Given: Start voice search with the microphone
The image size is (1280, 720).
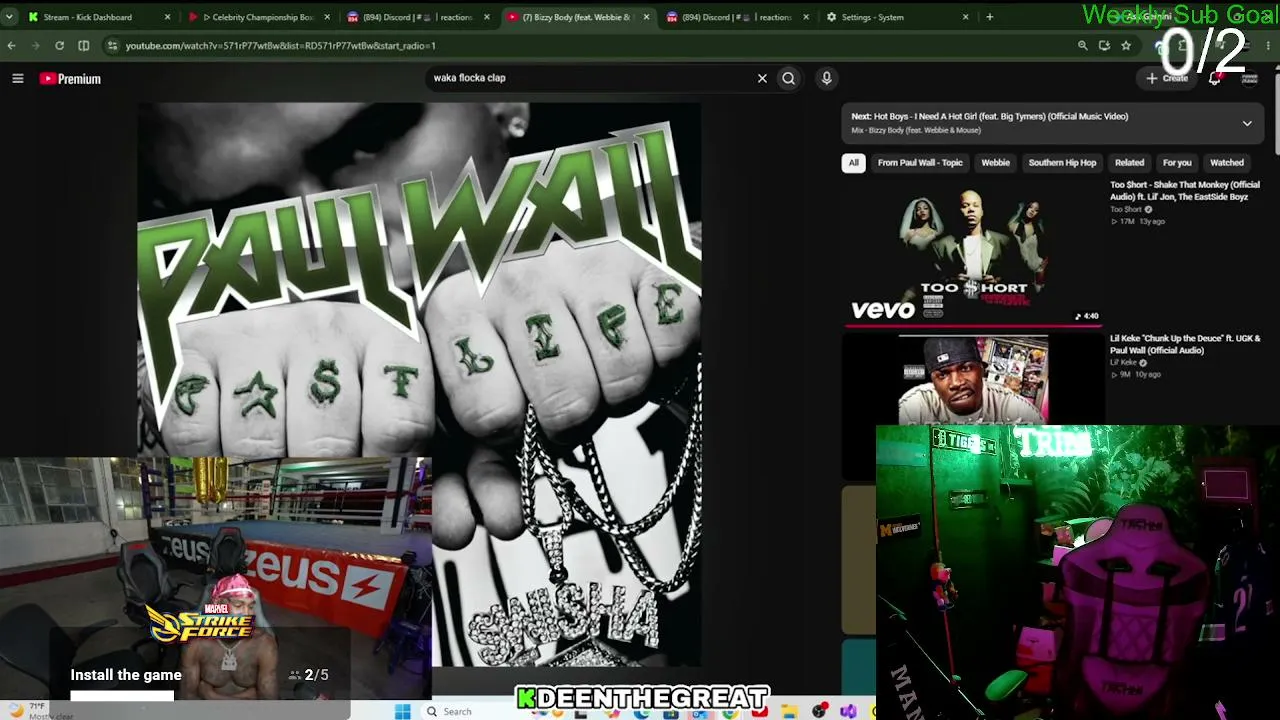Looking at the screenshot, I should point(826,78).
